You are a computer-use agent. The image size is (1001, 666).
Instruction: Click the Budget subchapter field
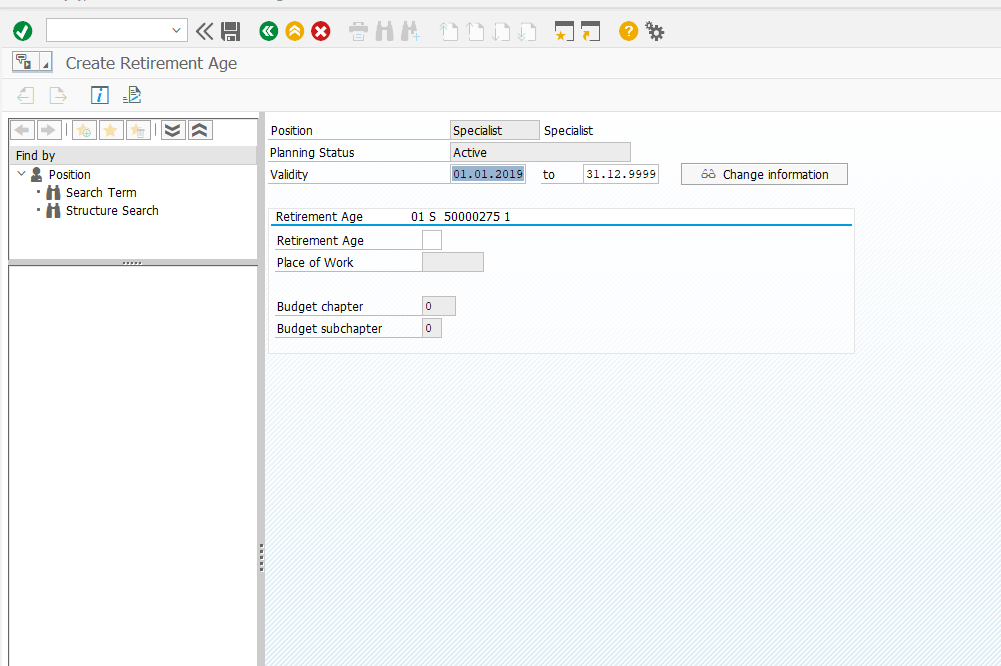tap(432, 328)
